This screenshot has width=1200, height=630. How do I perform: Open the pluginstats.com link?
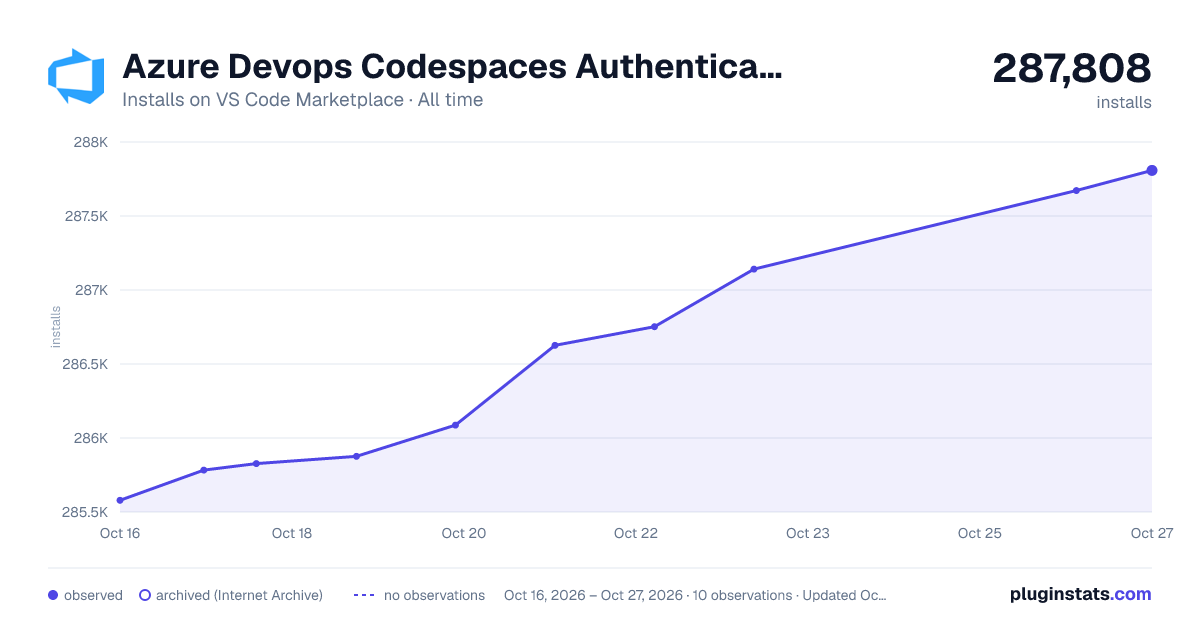(1081, 594)
